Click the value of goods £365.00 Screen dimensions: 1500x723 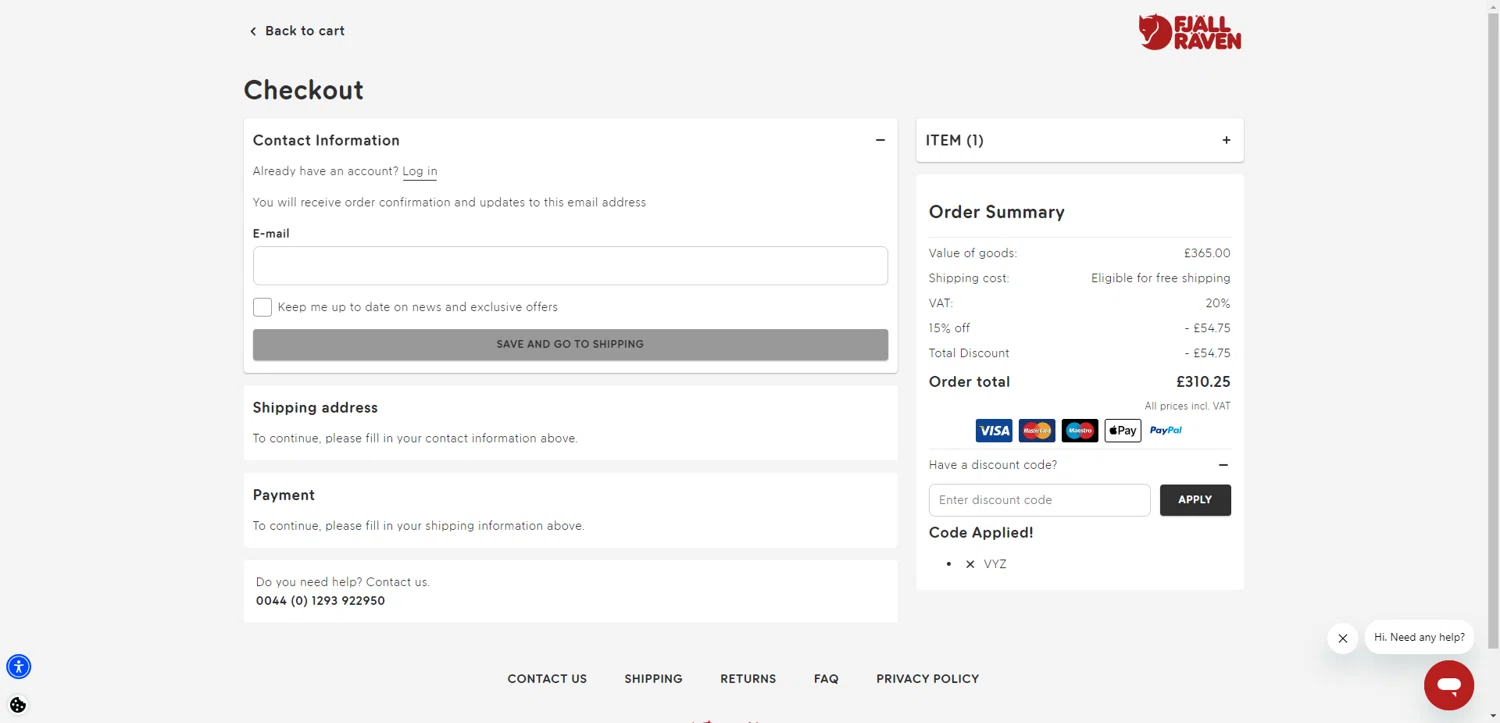click(x=1207, y=253)
